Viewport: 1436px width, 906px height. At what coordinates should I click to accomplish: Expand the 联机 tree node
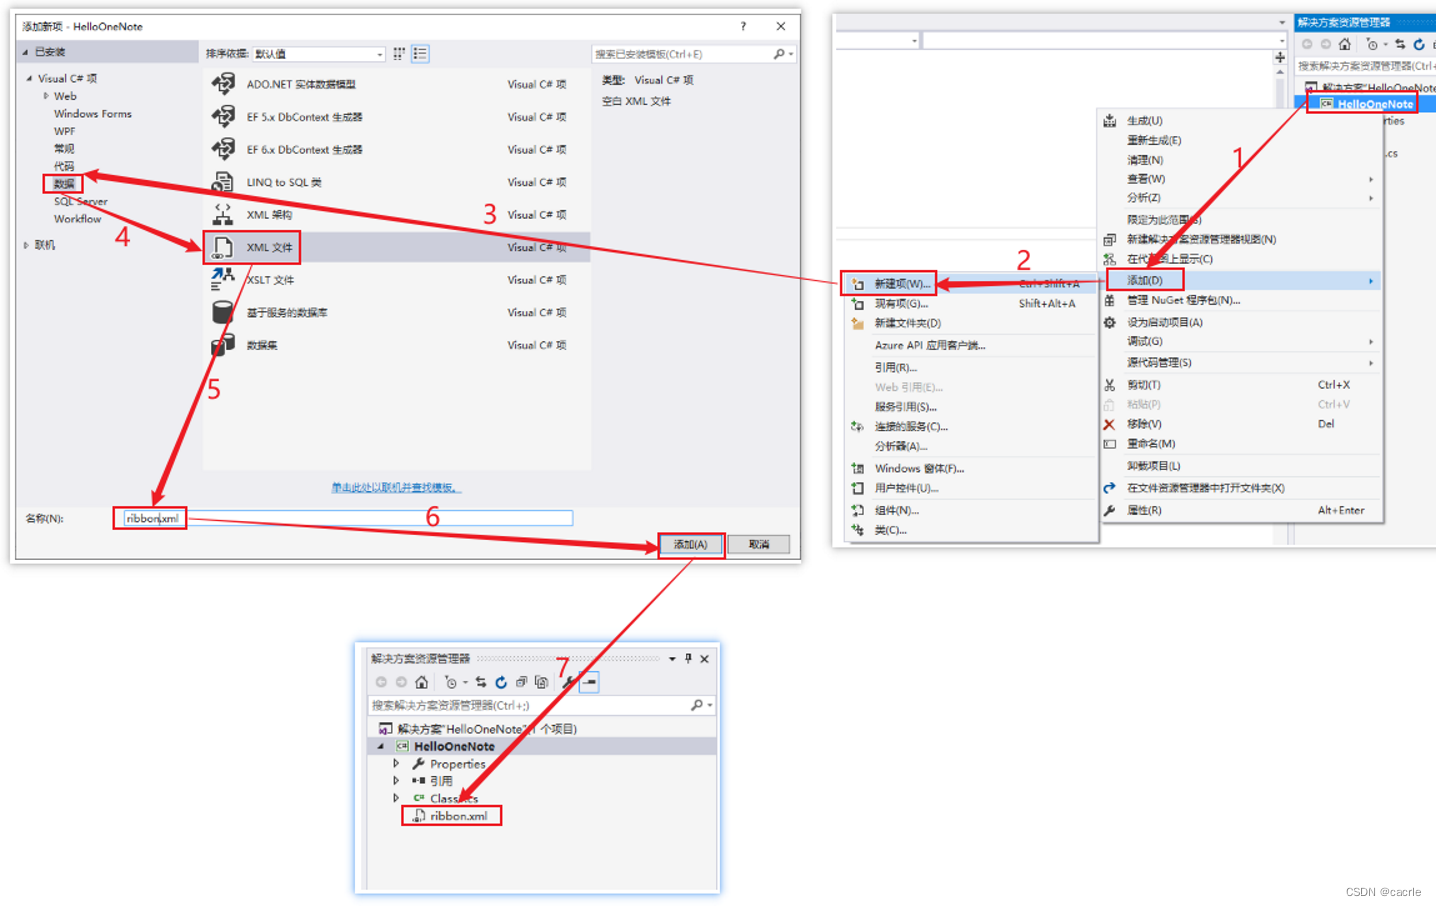[x=26, y=245]
